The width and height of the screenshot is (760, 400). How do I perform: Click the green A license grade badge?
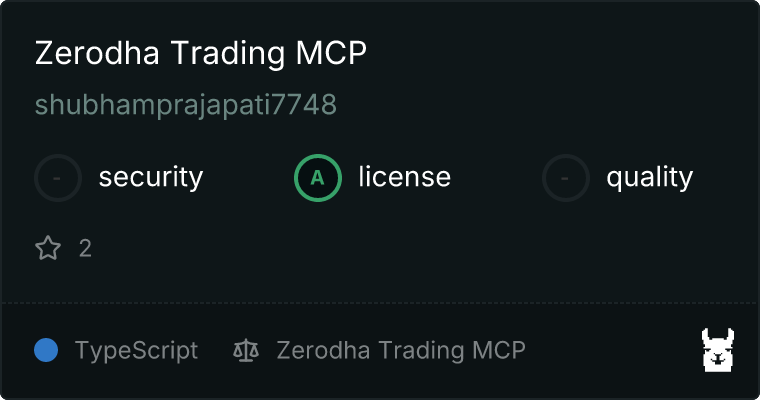click(317, 178)
